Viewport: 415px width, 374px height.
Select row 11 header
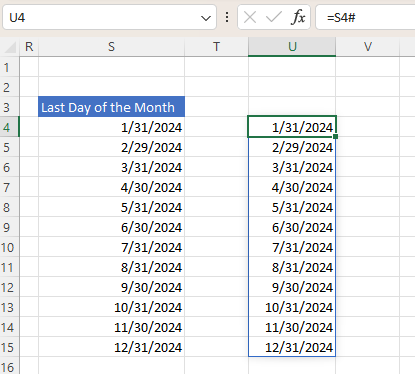pyautogui.click(x=10, y=267)
